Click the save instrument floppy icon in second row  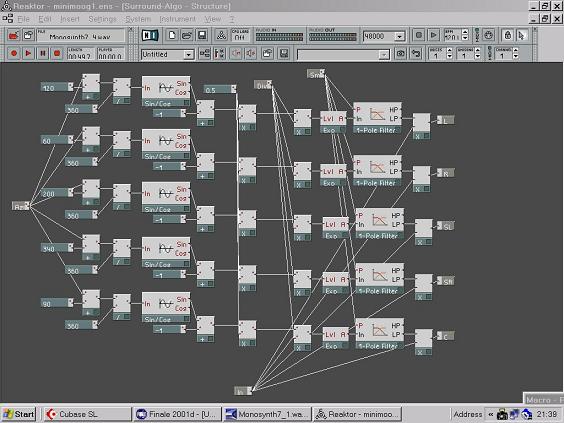284,54
